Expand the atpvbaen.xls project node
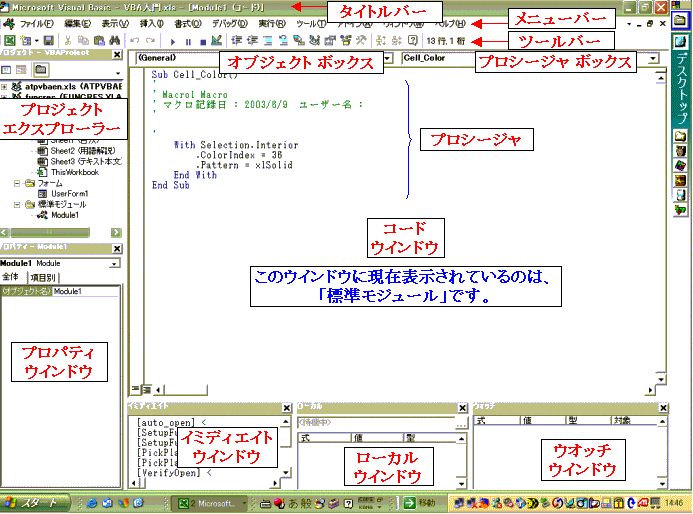 tap(5, 88)
